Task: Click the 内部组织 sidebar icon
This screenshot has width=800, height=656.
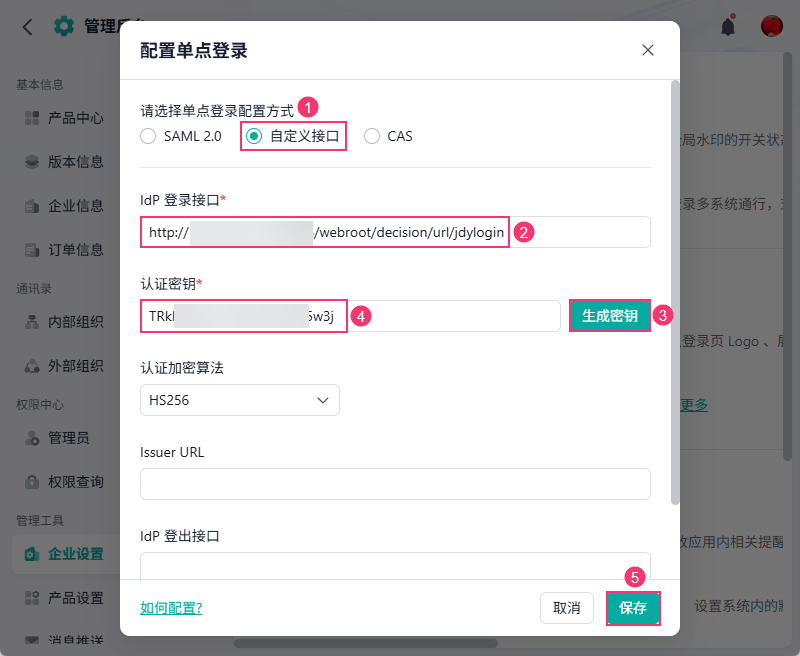Action: point(32,322)
